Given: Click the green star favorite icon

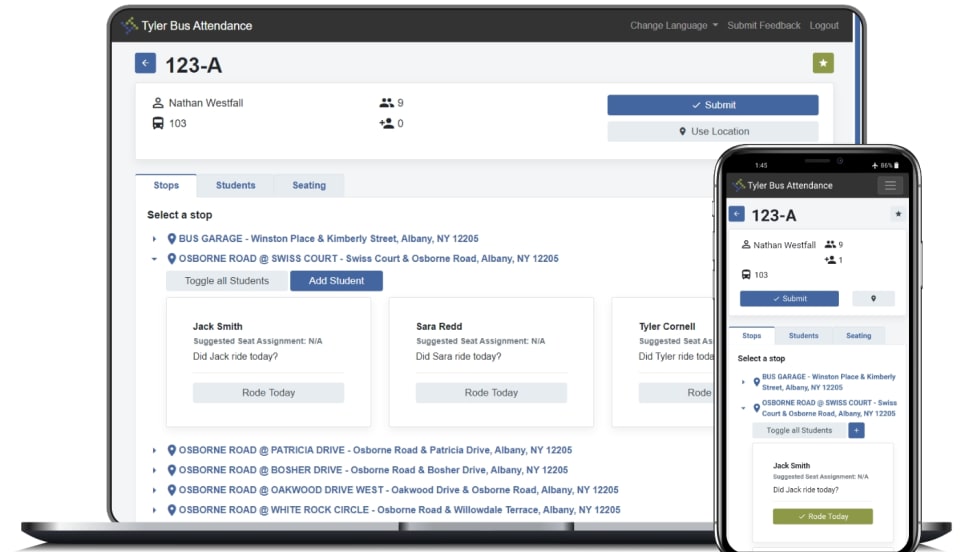Looking at the screenshot, I should pos(823,64).
